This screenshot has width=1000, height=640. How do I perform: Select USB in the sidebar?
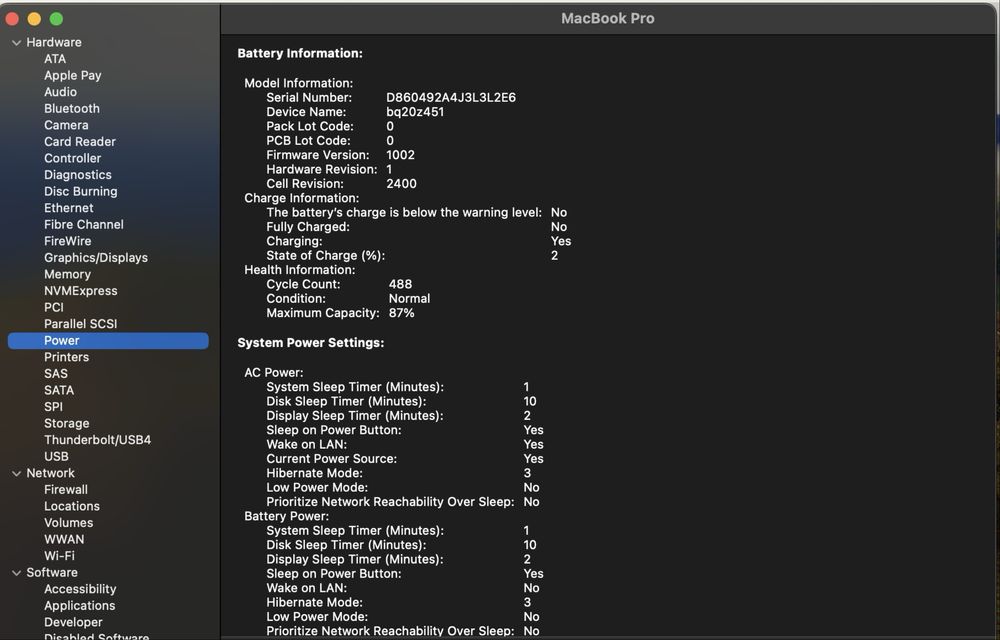[x=56, y=456]
